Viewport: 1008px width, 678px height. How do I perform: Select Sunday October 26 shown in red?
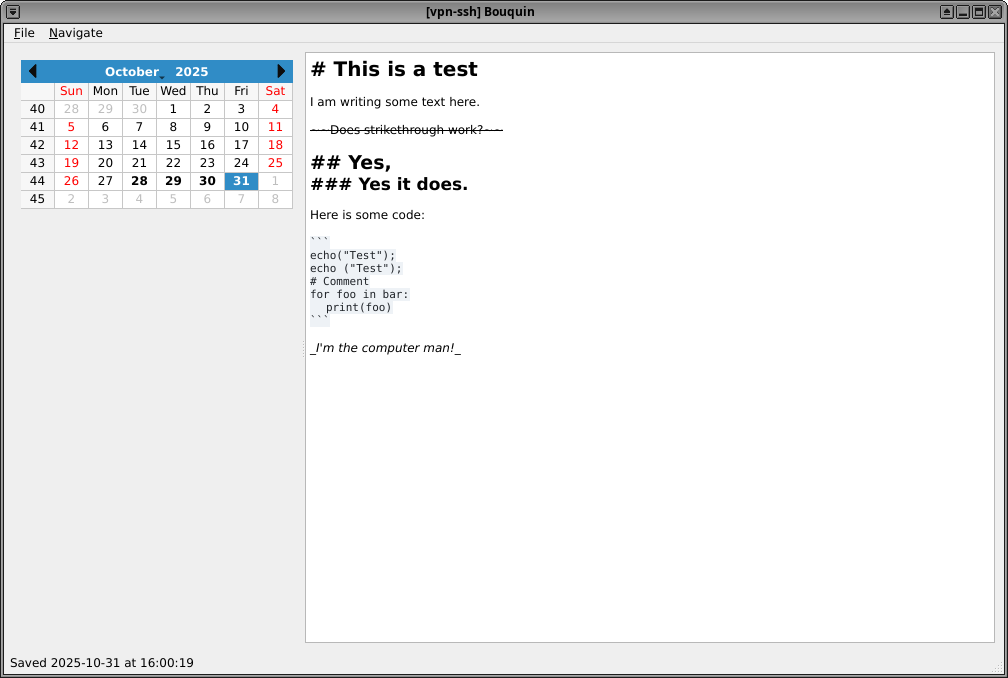tap(71, 181)
